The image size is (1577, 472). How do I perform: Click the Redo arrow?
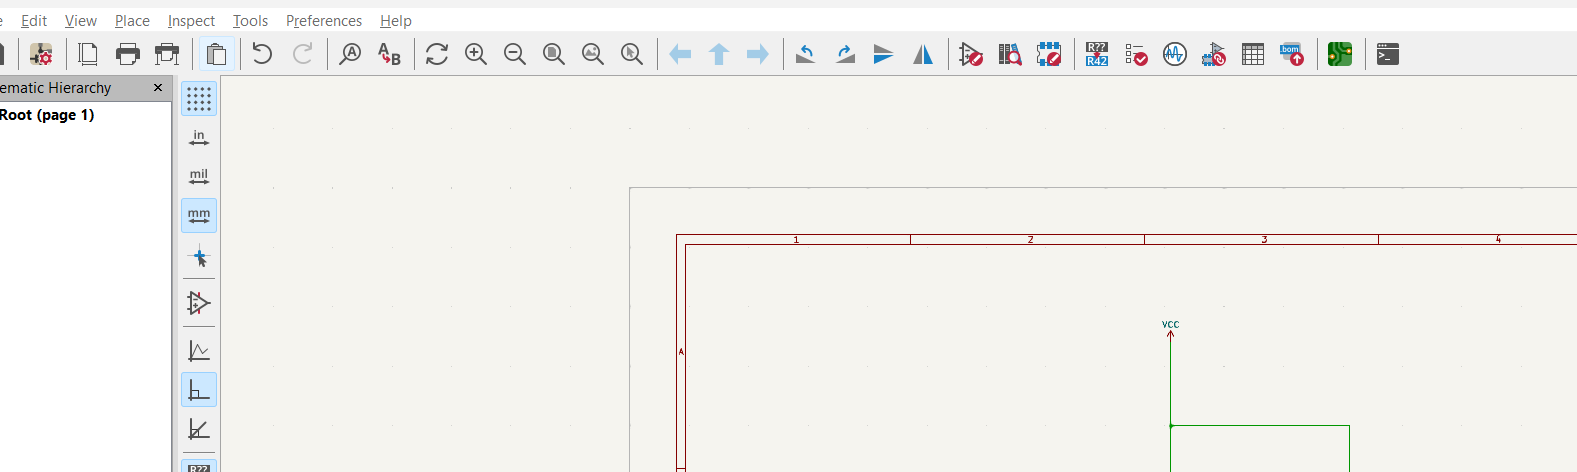point(302,54)
